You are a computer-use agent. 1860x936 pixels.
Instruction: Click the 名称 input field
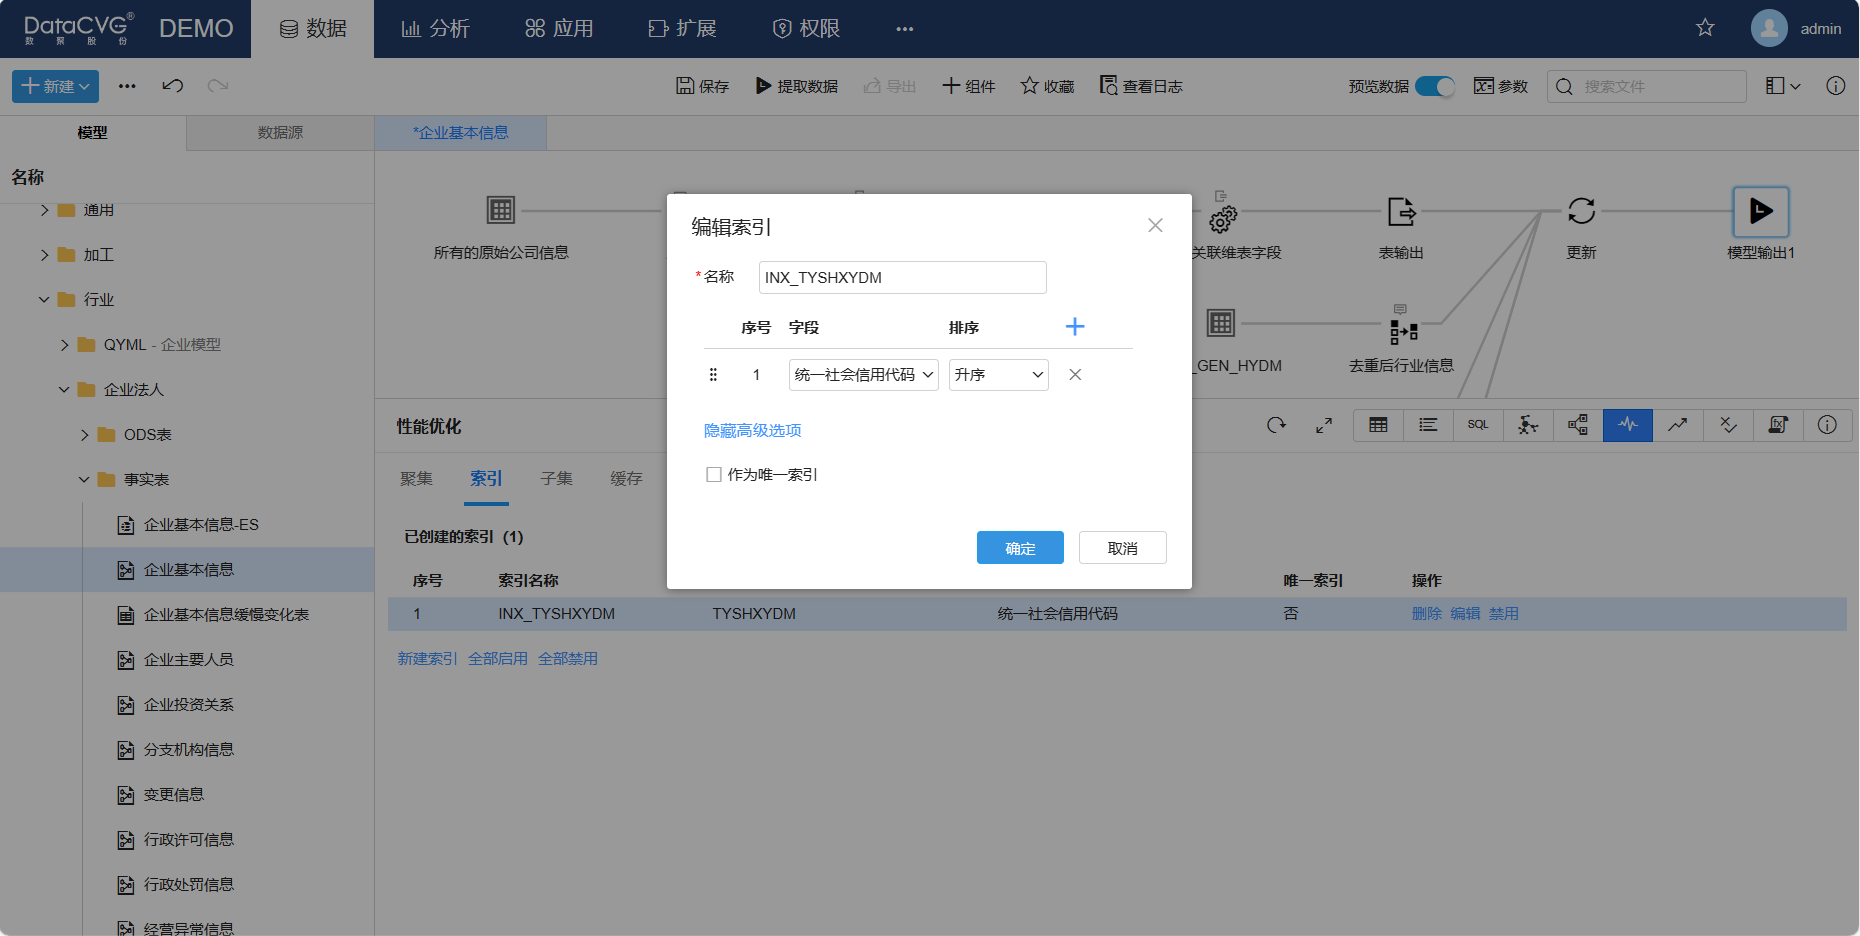click(903, 278)
